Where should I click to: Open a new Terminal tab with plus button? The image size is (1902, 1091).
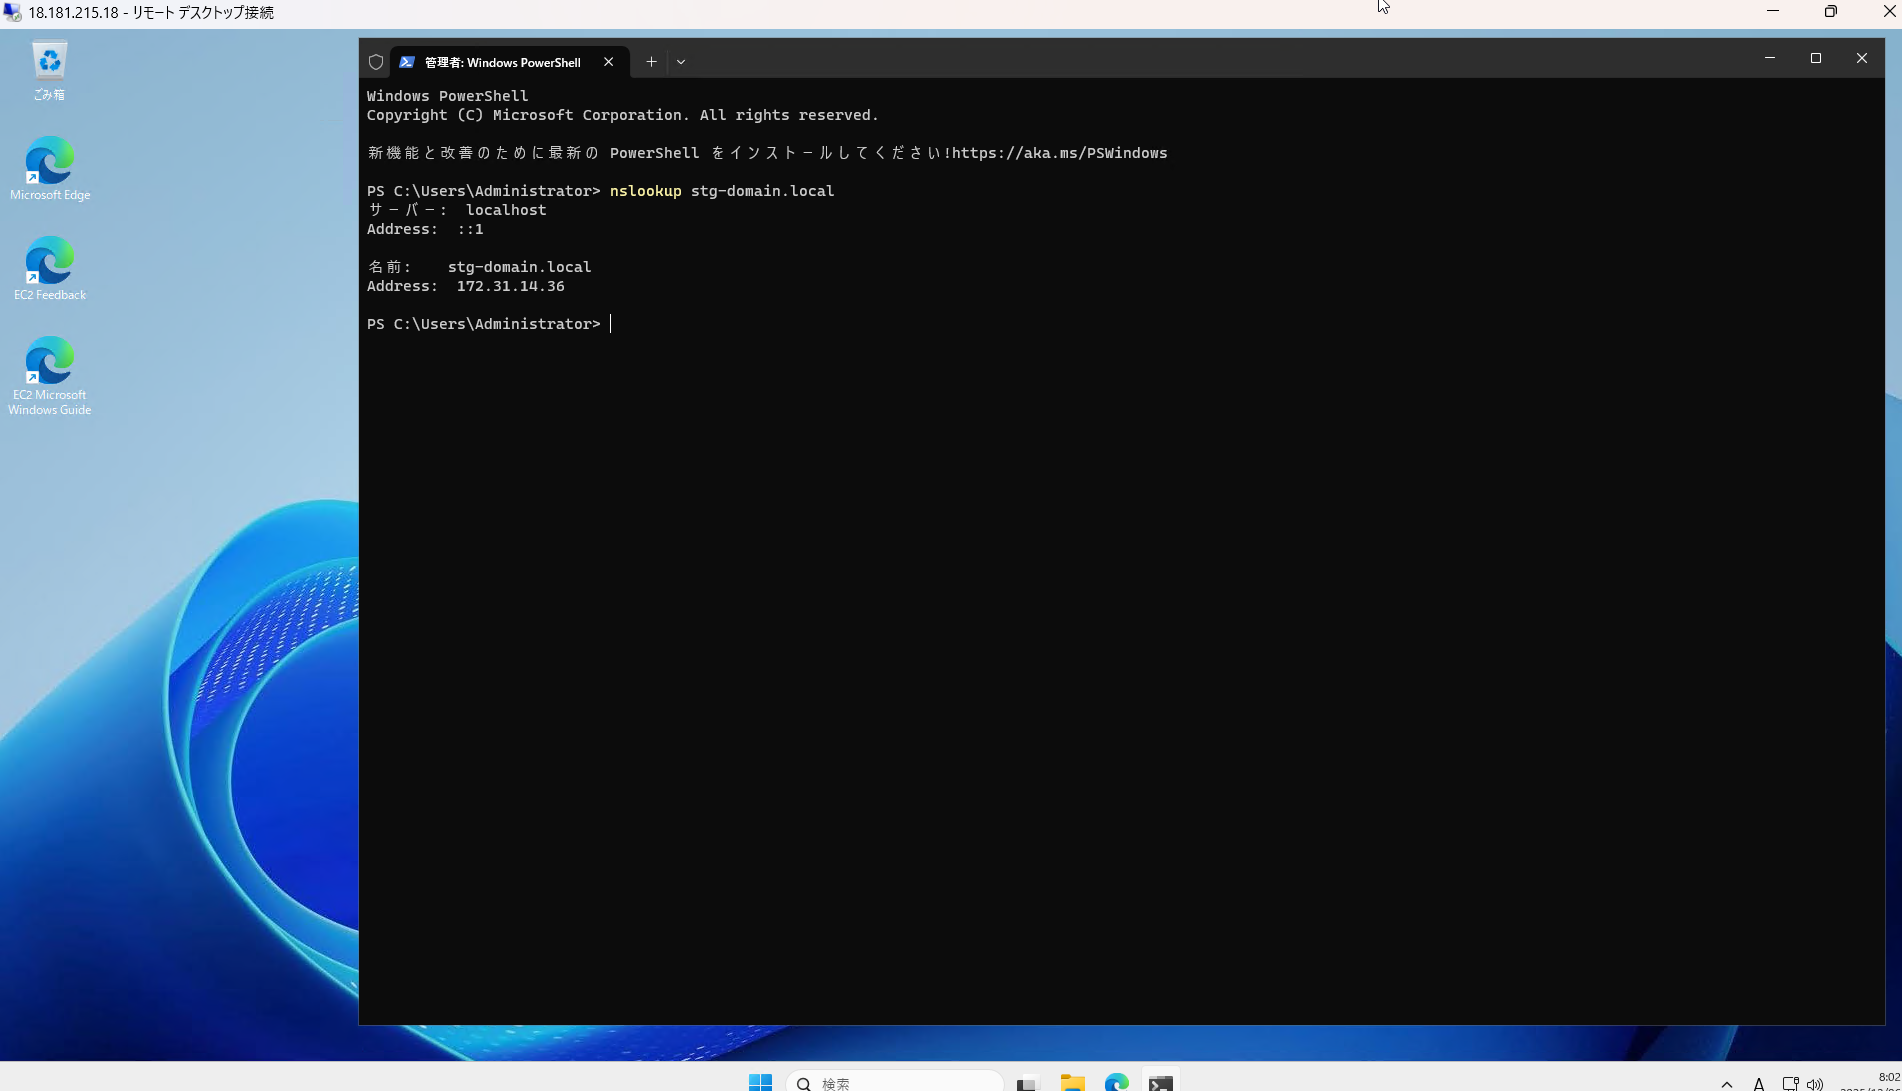tap(651, 61)
